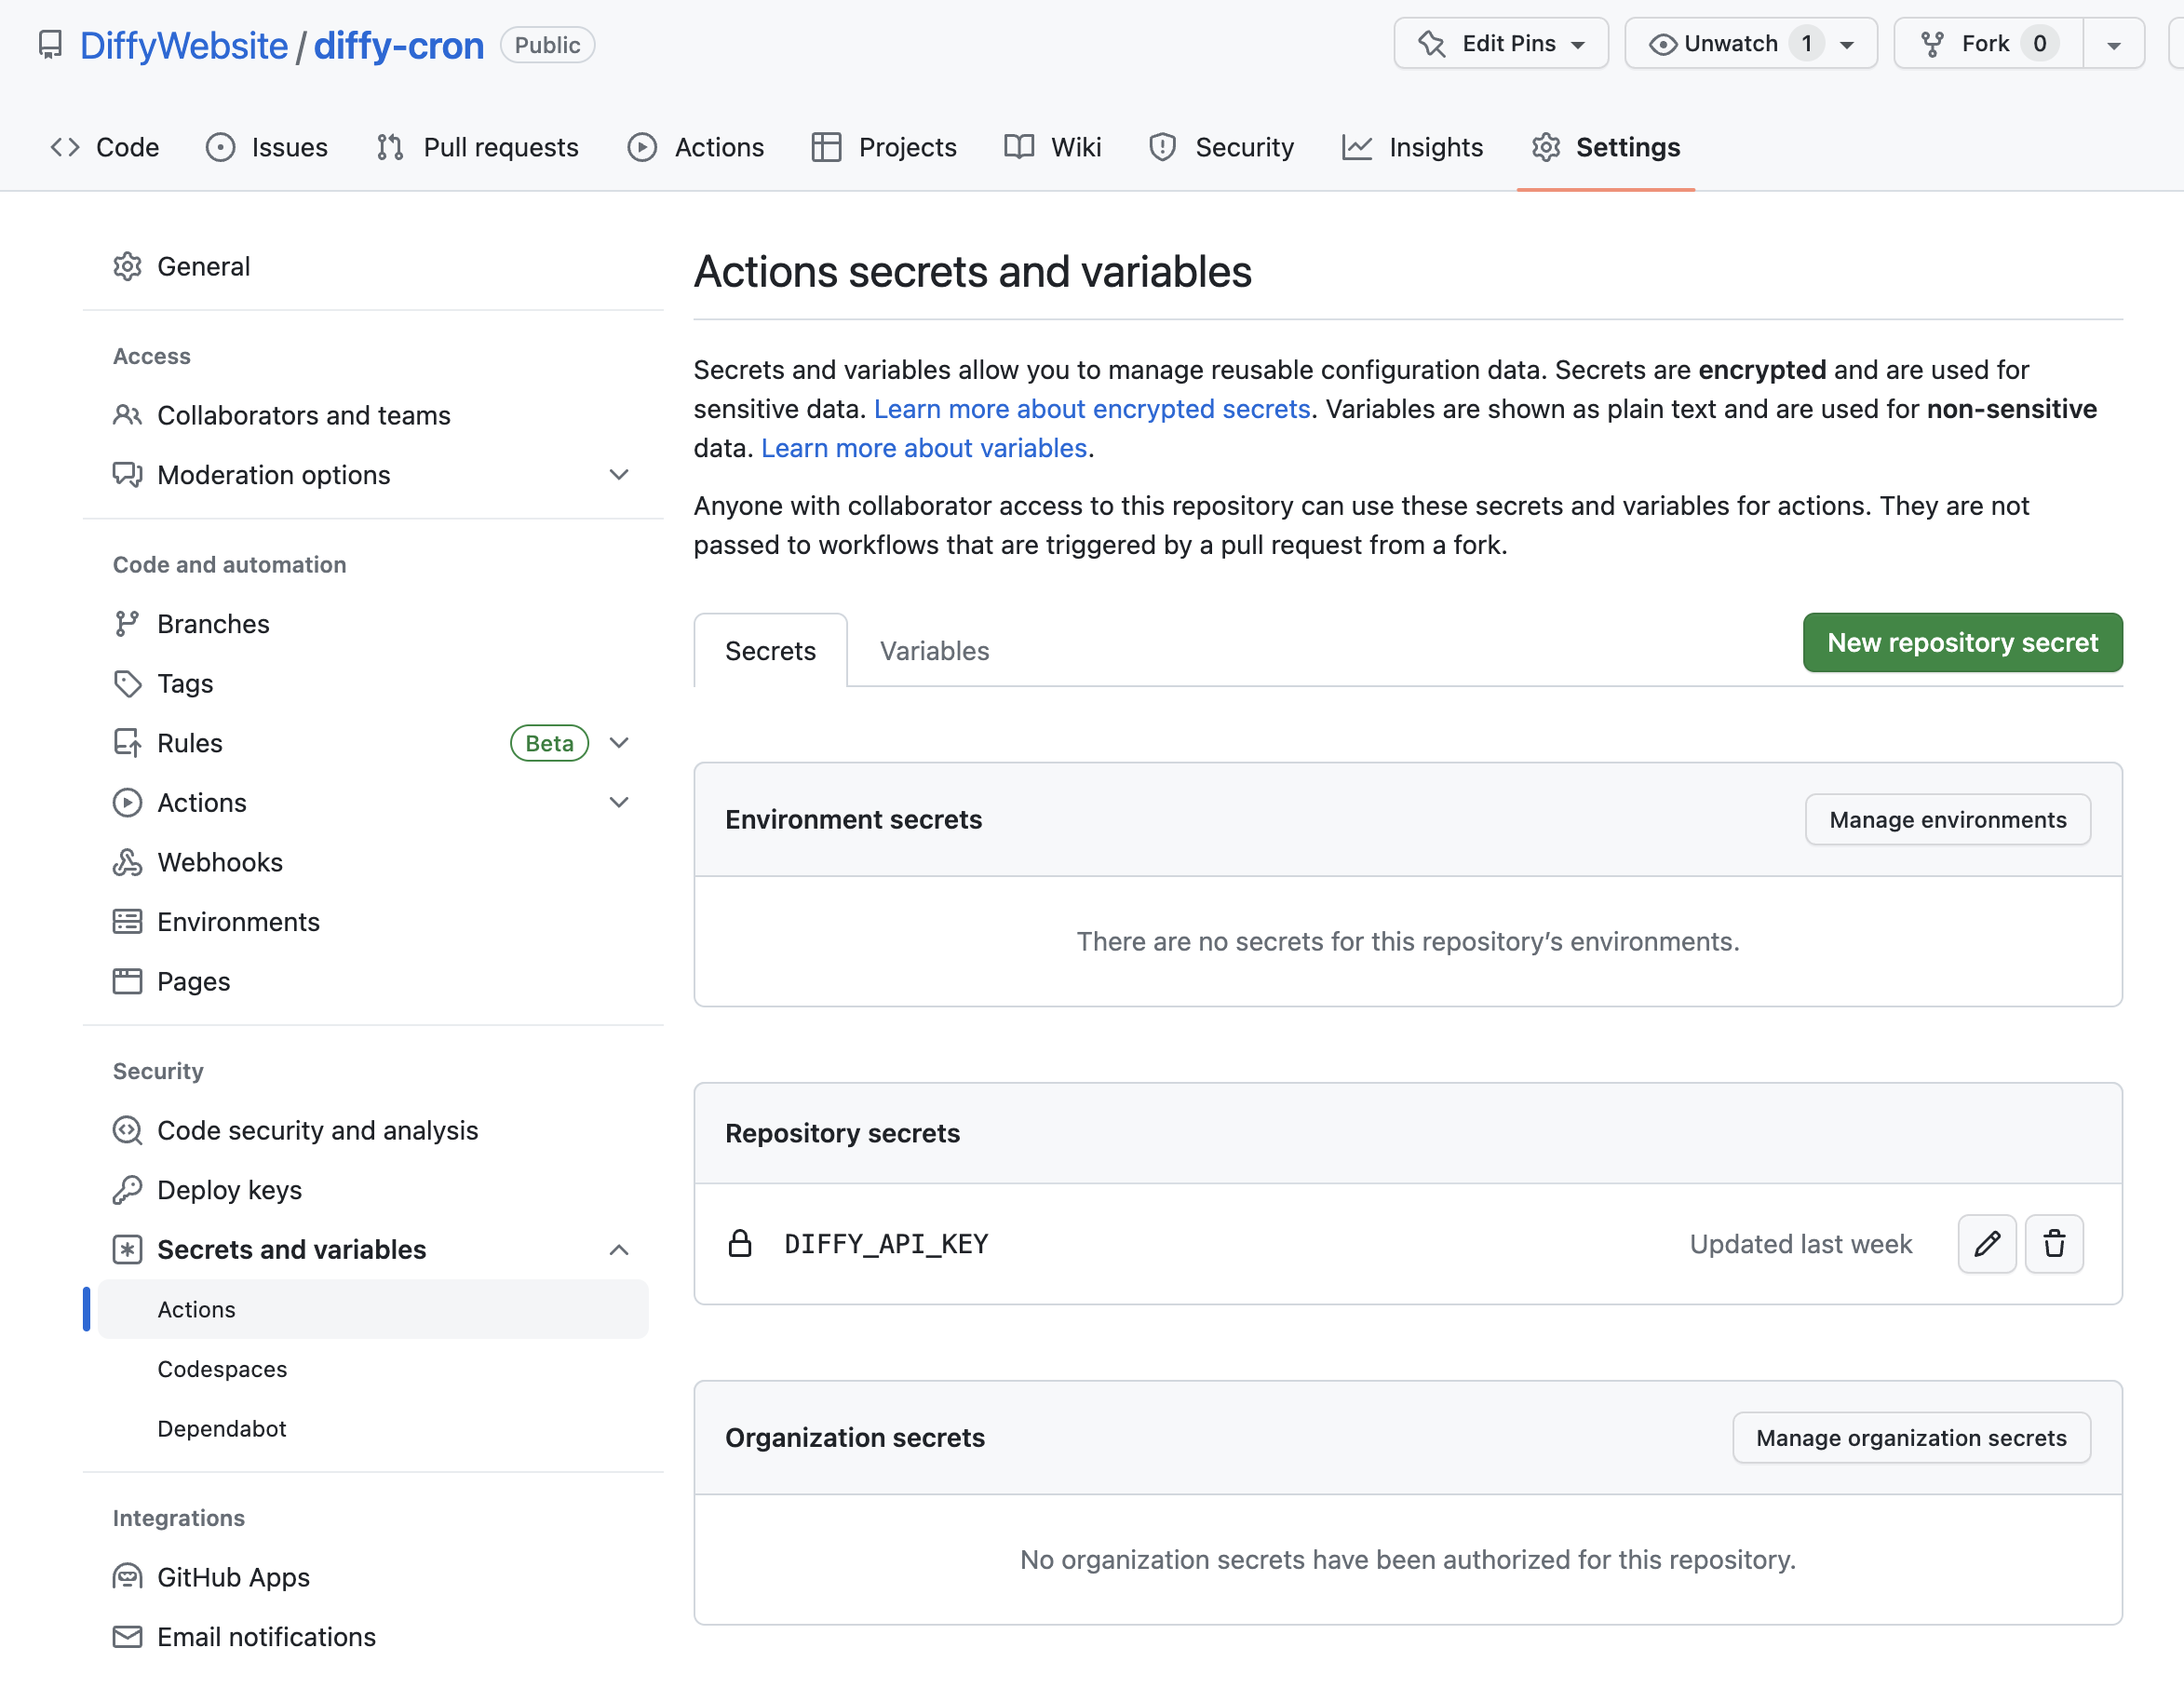Click Manage environments button
The image size is (2184, 1702).
pos(1947,820)
